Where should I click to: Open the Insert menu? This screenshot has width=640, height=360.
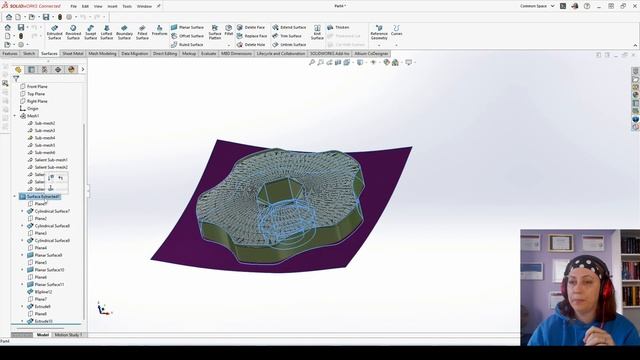pos(112,6)
